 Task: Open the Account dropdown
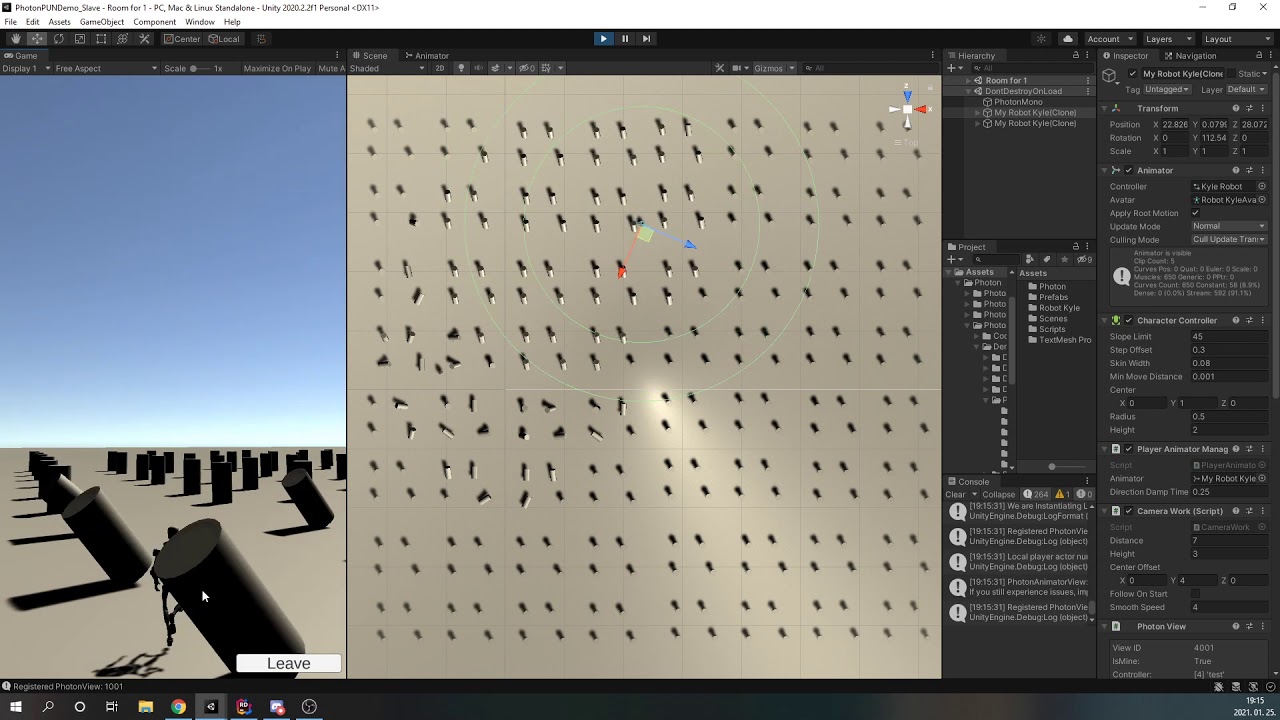(x=1110, y=39)
